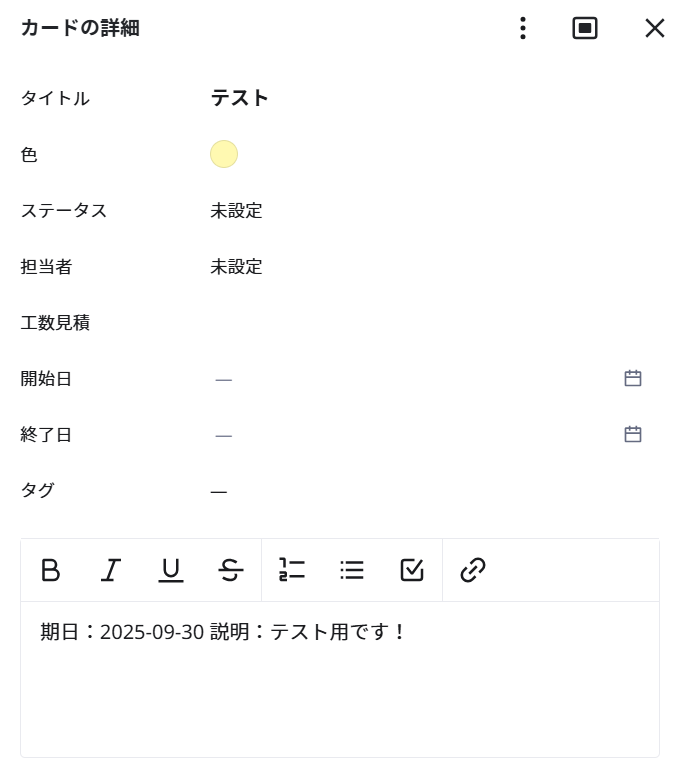Underline the selected text

tap(171, 570)
